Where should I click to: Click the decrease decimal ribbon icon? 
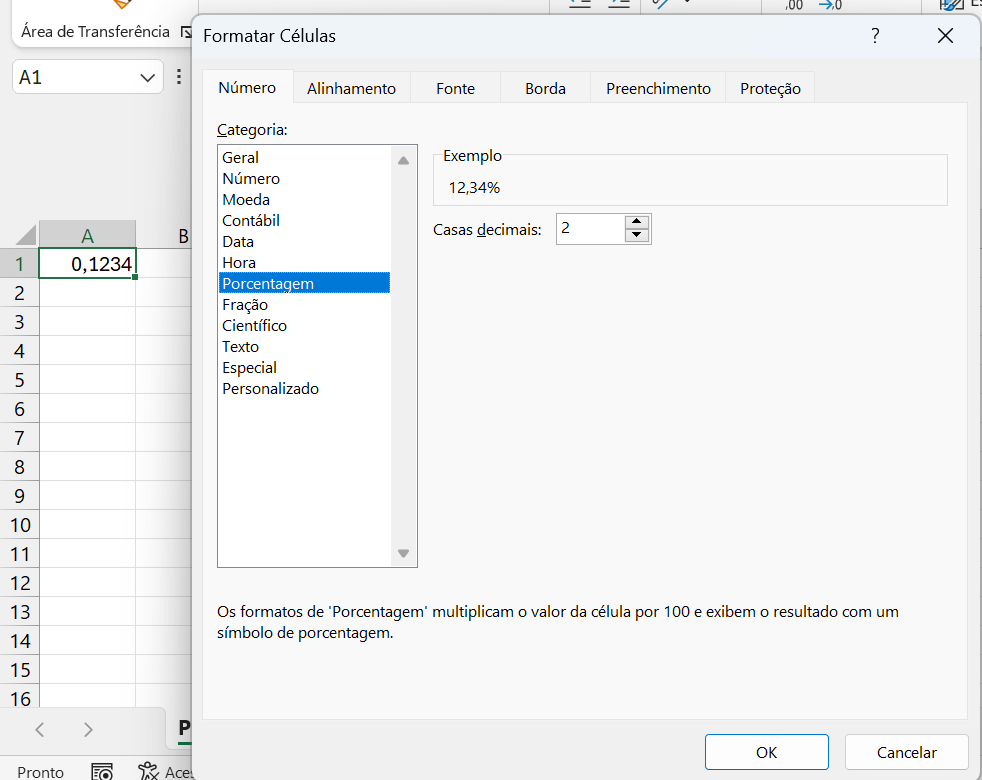831,5
